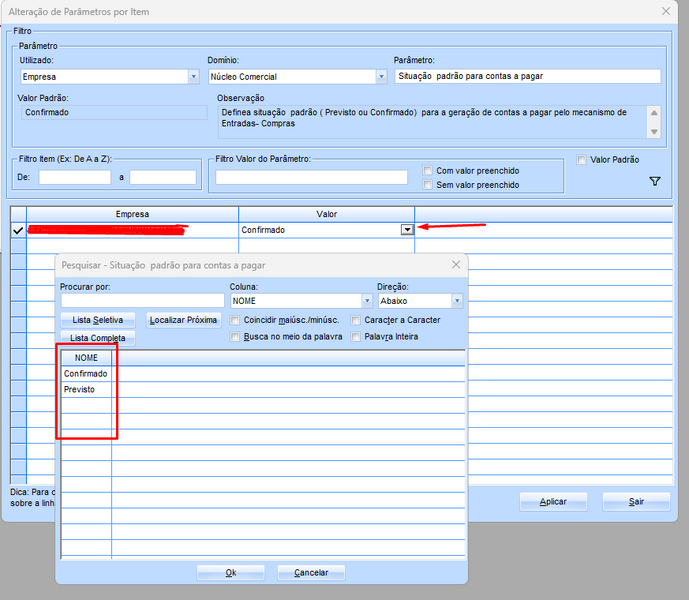Confirm with the Ok button
This screenshot has width=689, height=600.
tap(231, 573)
